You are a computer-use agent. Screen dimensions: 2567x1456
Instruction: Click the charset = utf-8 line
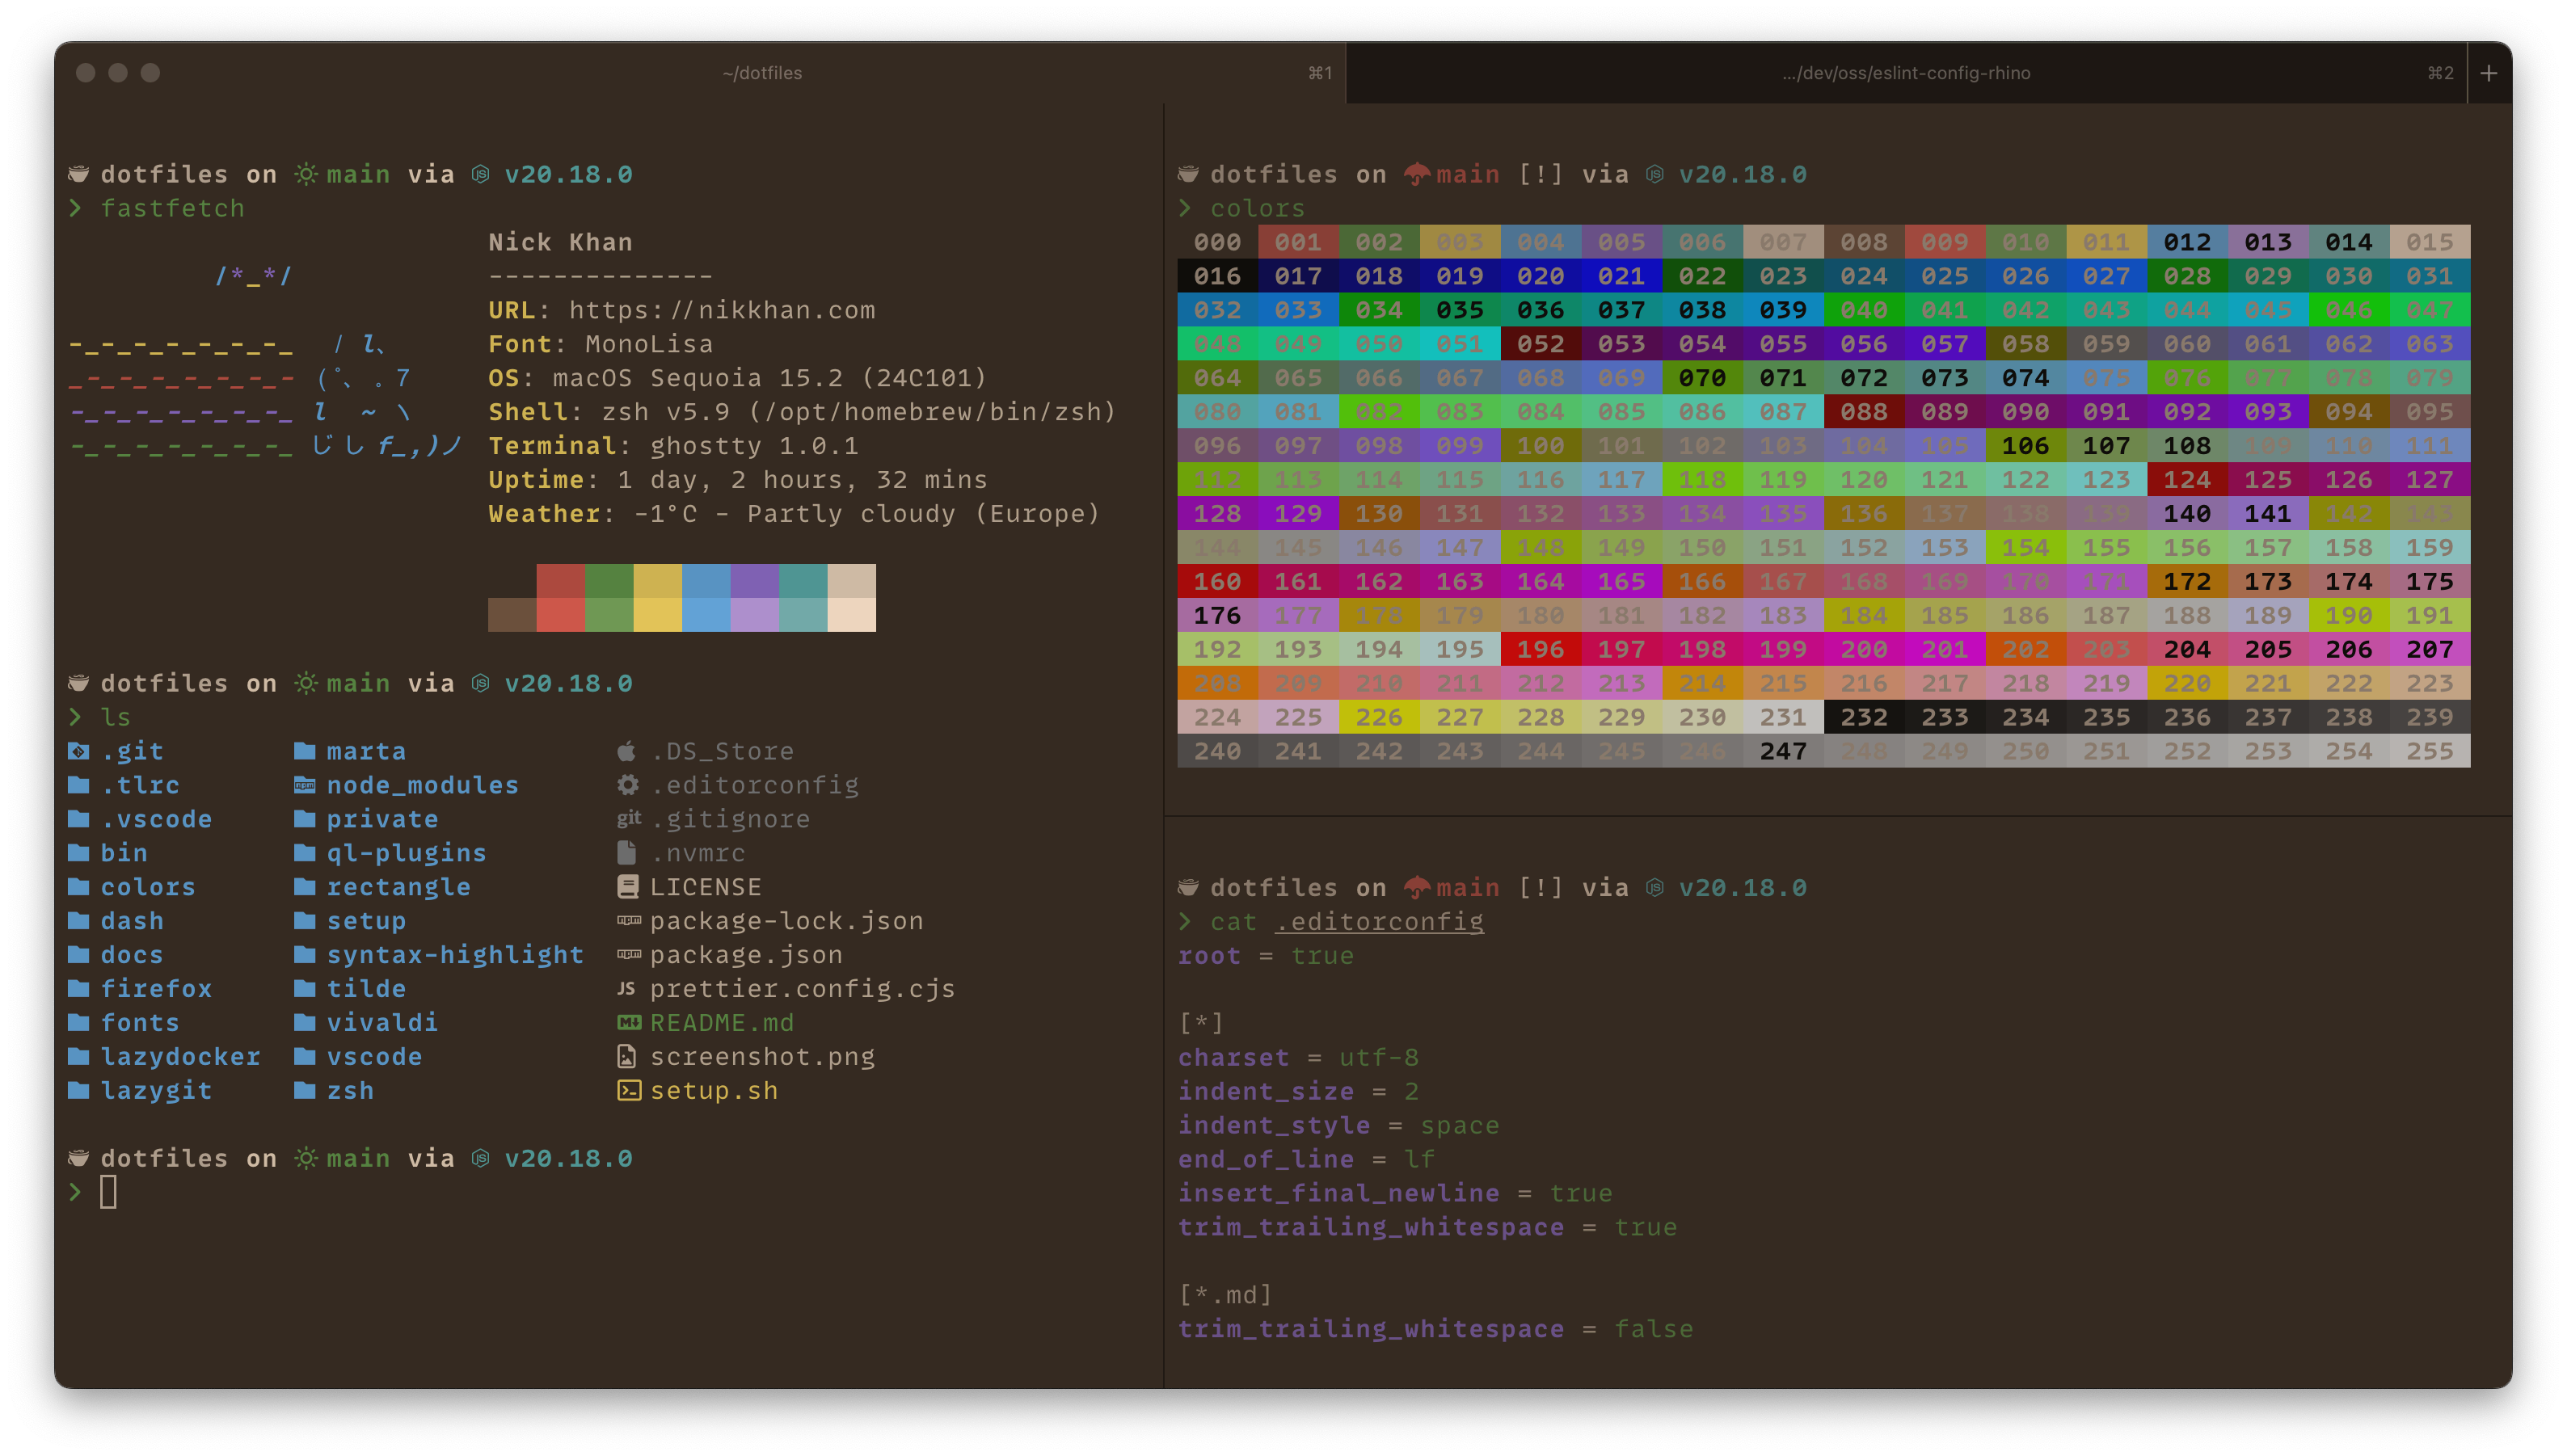pos(1298,1058)
